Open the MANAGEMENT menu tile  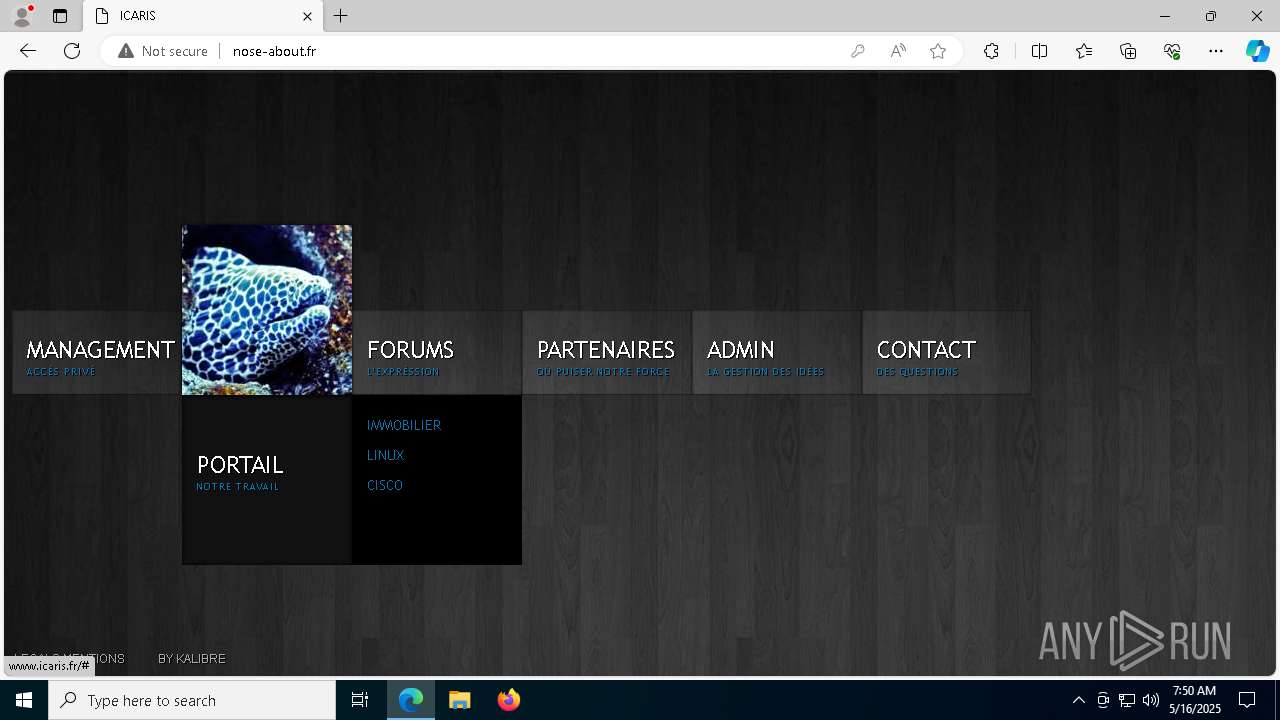(x=97, y=352)
